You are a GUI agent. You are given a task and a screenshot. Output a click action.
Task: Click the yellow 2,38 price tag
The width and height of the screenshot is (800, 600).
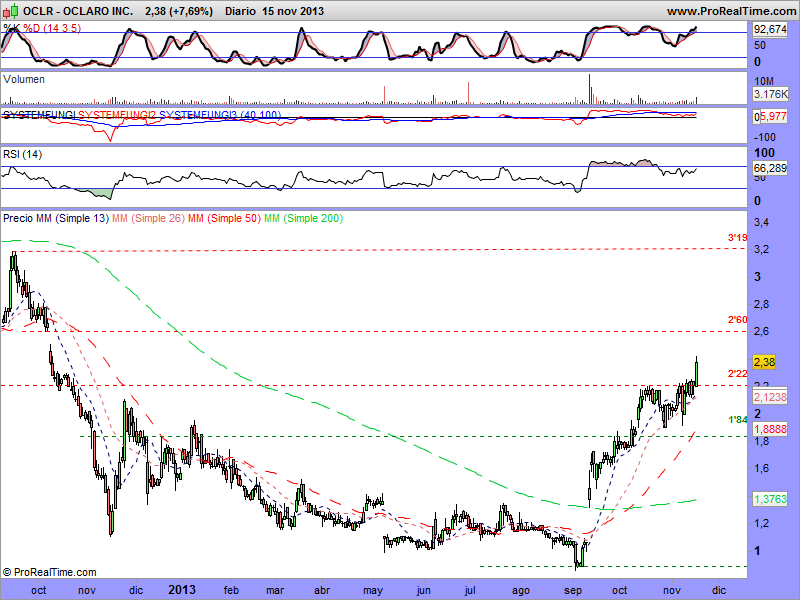click(x=764, y=362)
